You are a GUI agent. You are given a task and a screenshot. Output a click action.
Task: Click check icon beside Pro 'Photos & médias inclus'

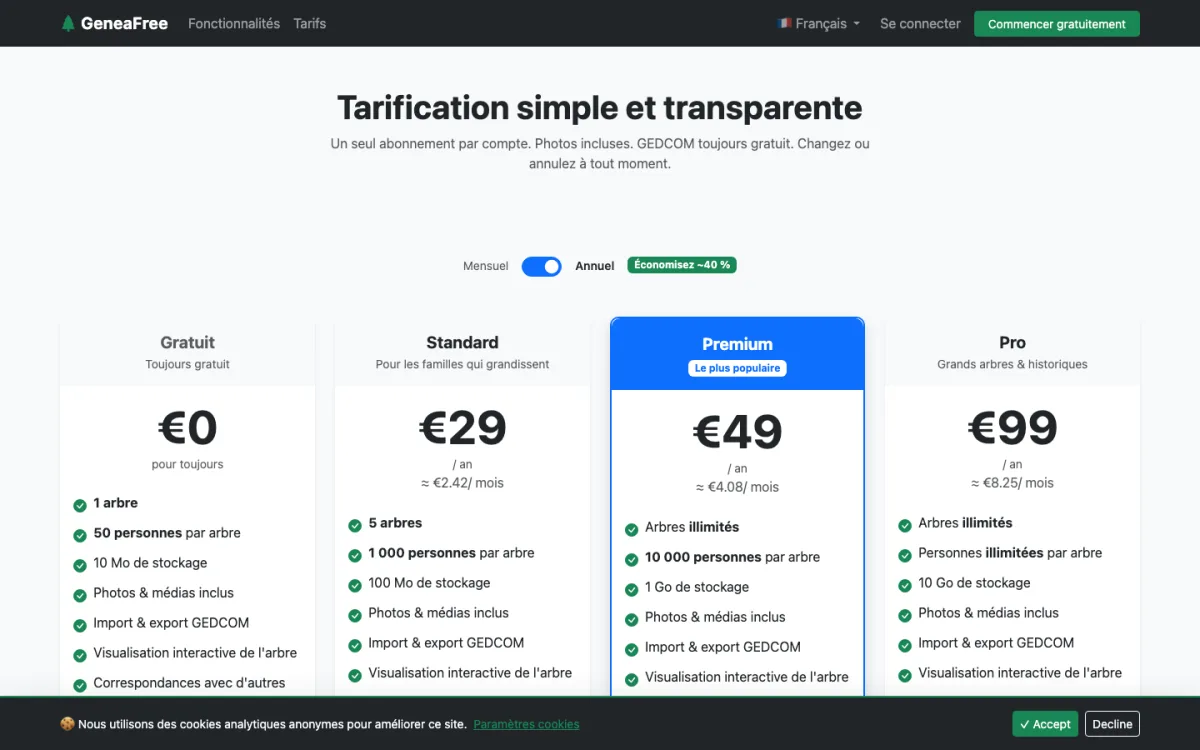tap(905, 615)
